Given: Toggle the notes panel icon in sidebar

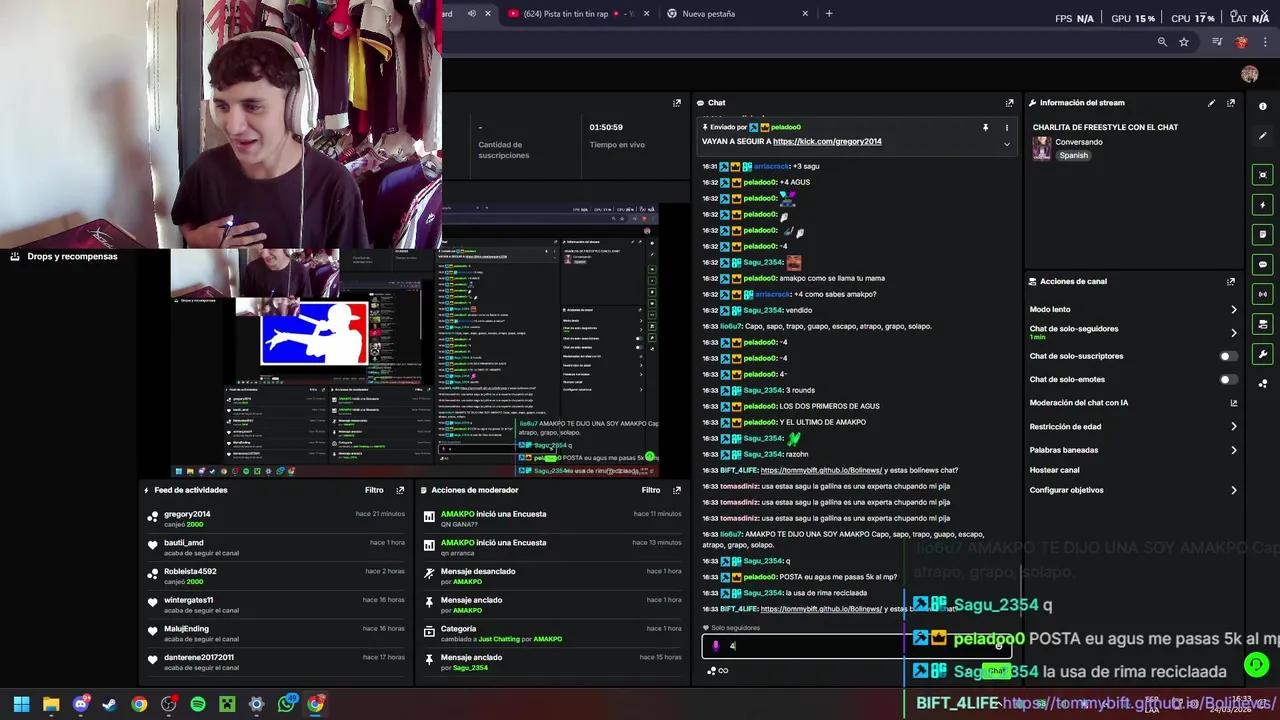Looking at the screenshot, I should click(x=1263, y=235).
